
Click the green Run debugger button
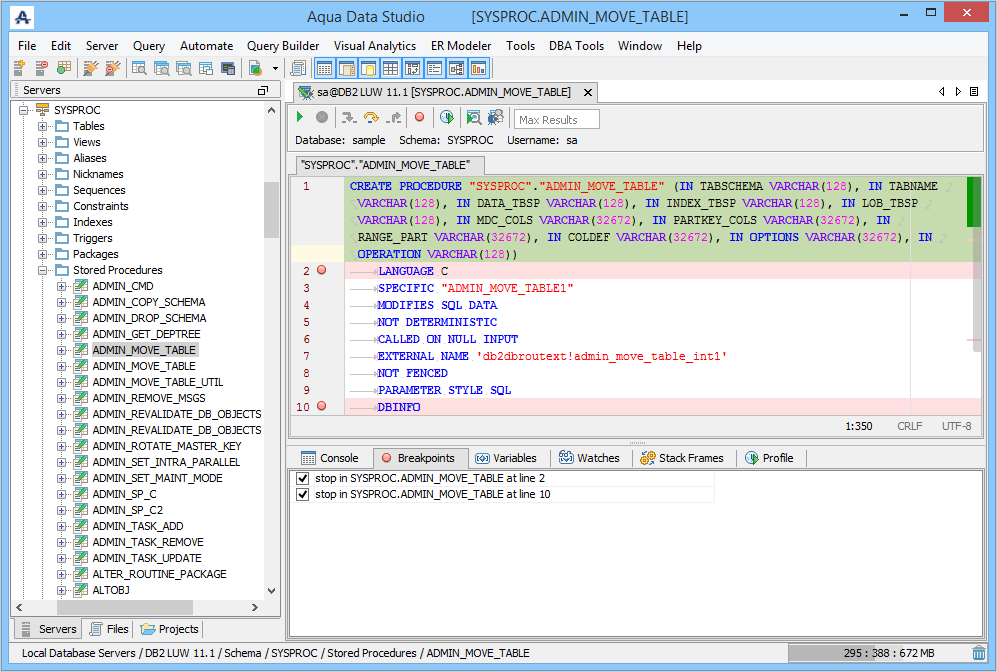click(x=300, y=118)
